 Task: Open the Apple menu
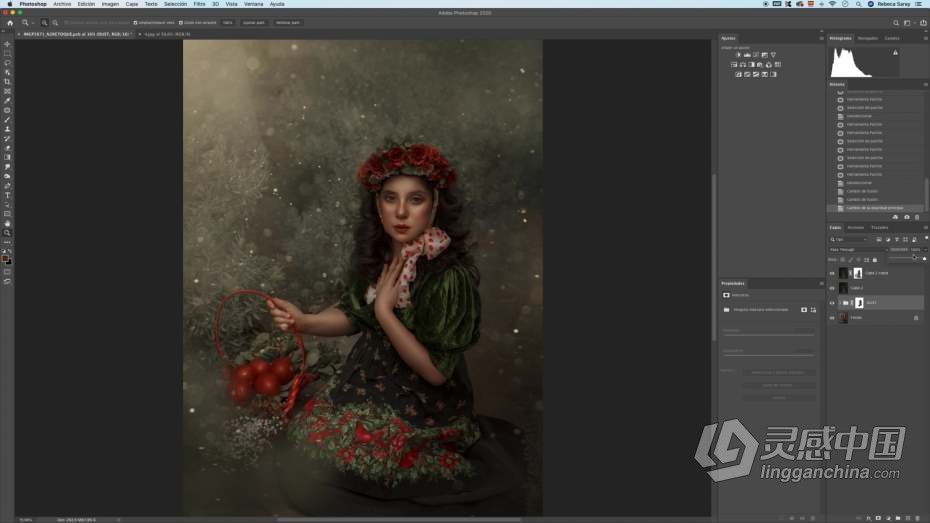coord(9,4)
